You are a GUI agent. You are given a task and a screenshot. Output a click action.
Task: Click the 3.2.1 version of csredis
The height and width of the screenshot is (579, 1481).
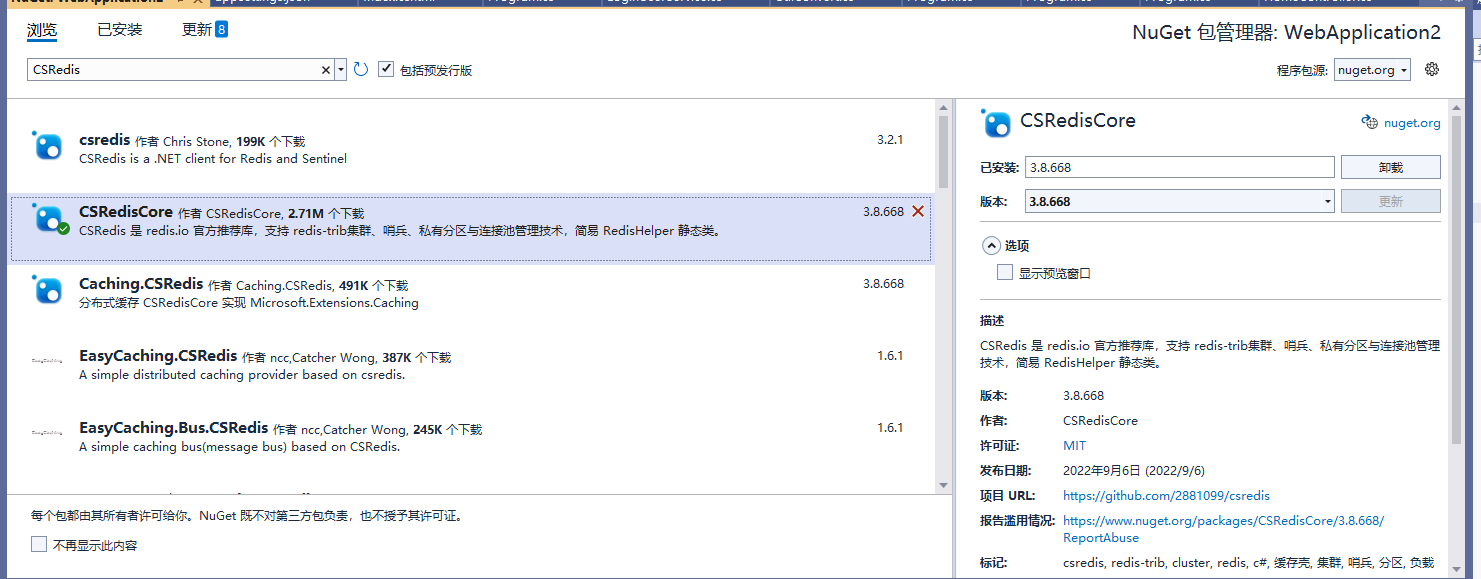pyautogui.click(x=890, y=140)
